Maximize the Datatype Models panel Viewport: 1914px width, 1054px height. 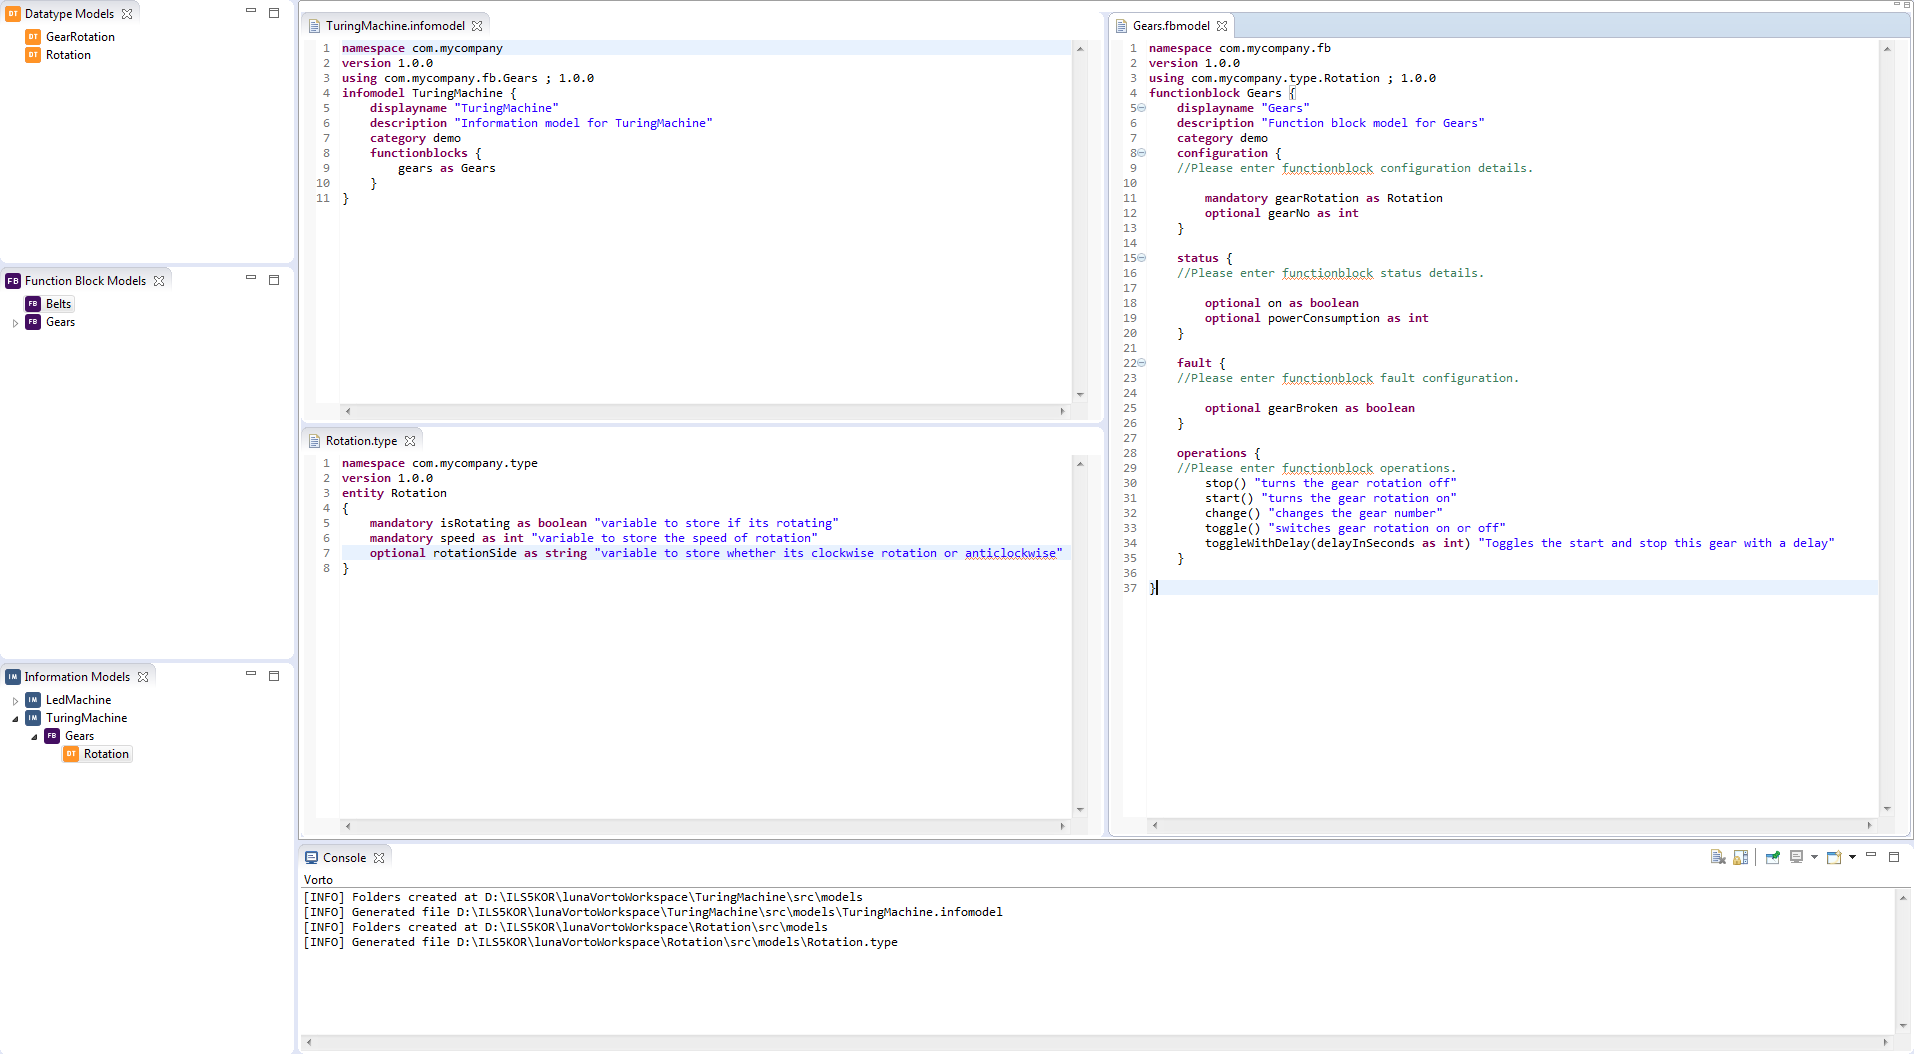274,13
